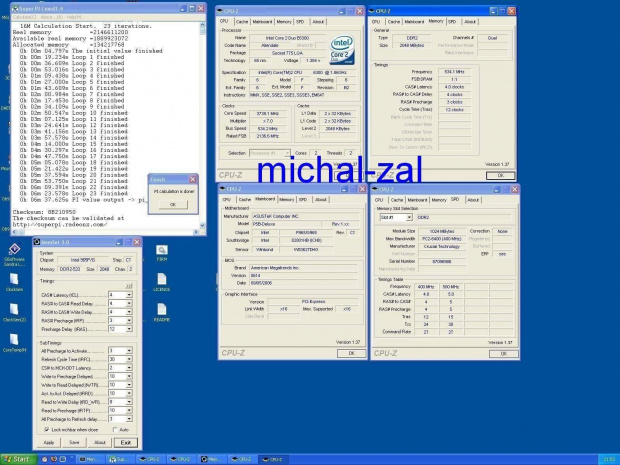
Task: Open All Precharge to Refresh delay dropdown
Action: [129, 419]
